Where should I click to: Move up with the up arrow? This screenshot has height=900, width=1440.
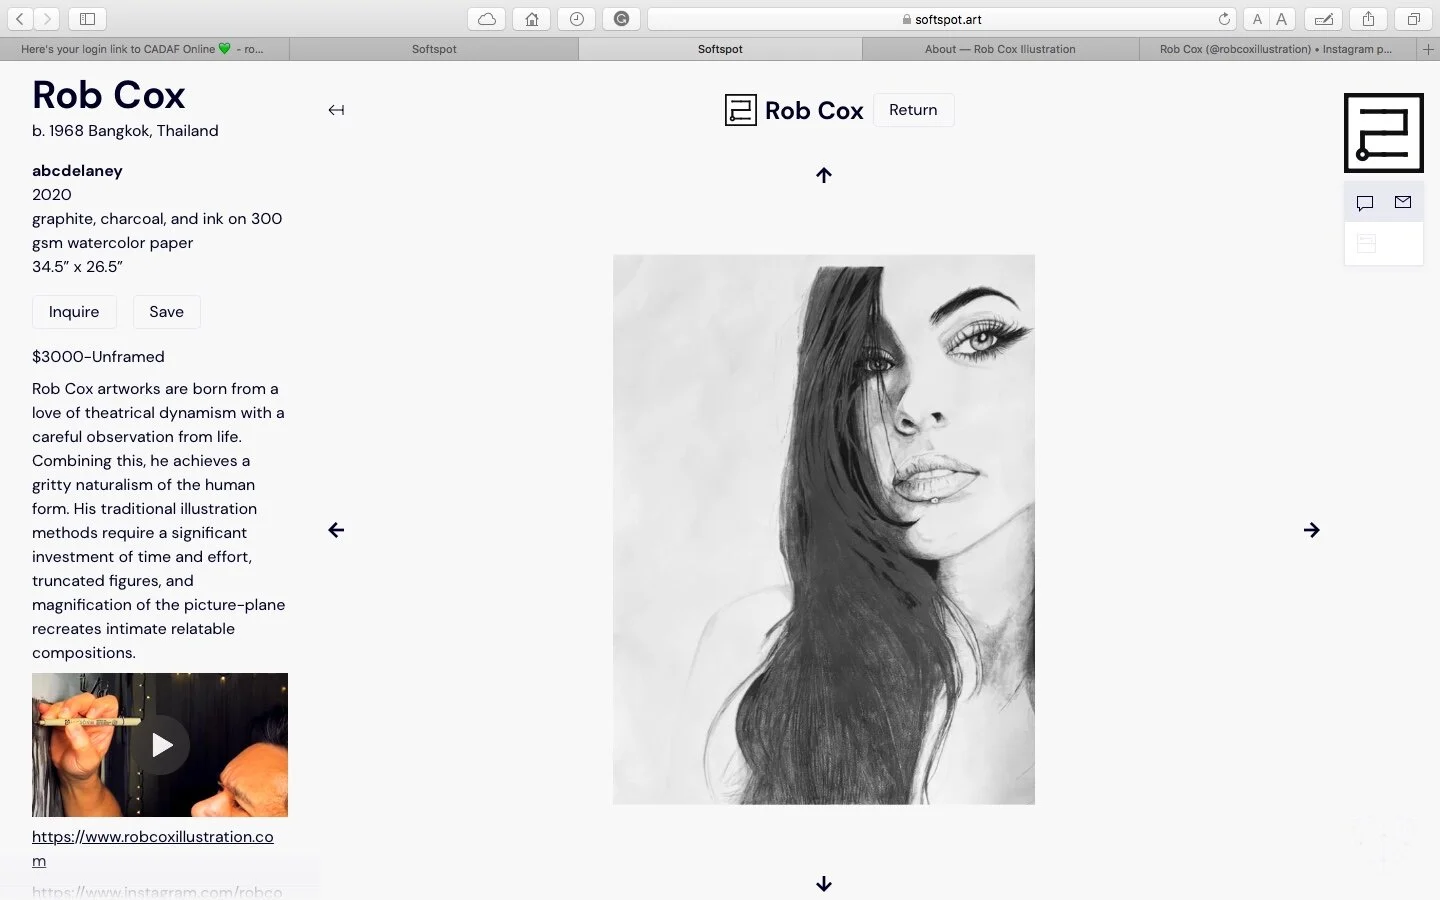tap(824, 175)
